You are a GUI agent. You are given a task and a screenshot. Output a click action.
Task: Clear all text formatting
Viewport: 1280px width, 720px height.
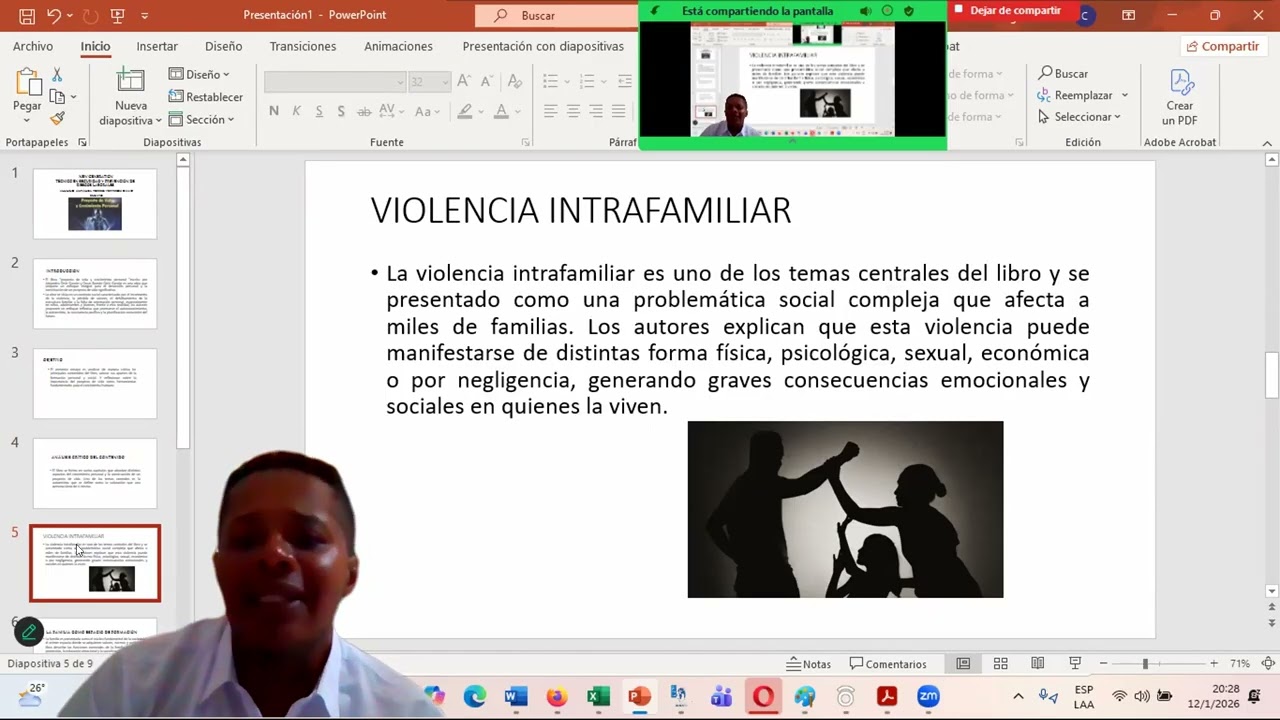[x=514, y=81]
